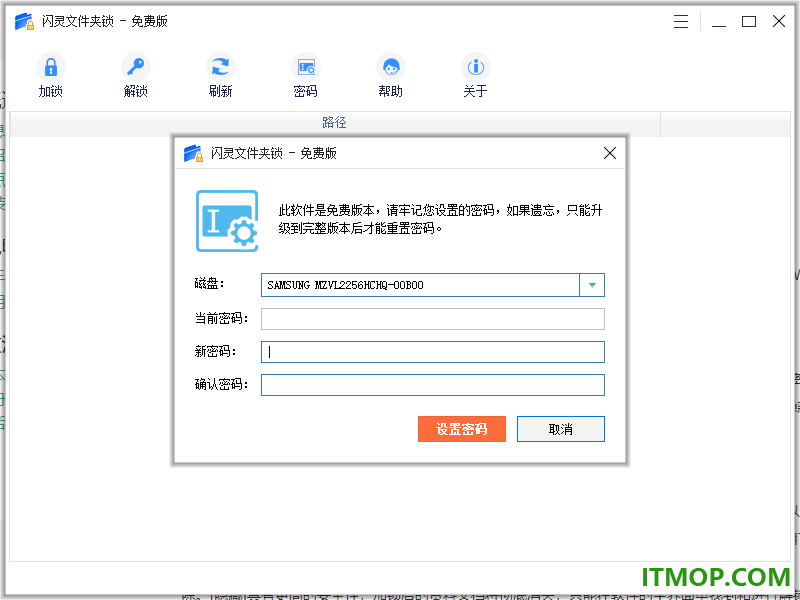Open the hamburger menu in title bar
This screenshot has height=600, width=800.
click(x=681, y=21)
